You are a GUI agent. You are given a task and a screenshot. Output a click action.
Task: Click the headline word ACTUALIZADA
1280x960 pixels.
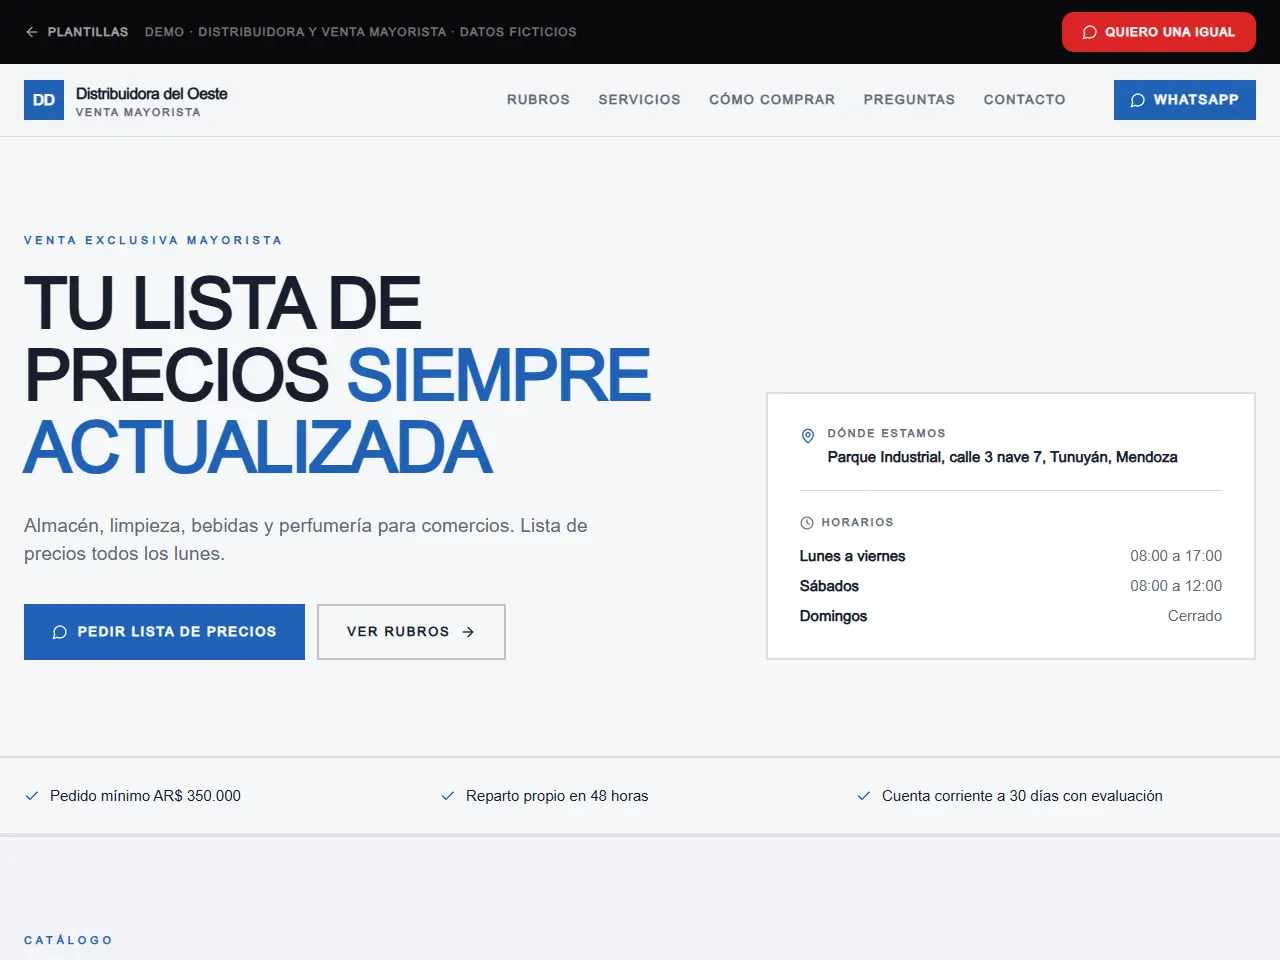click(258, 447)
